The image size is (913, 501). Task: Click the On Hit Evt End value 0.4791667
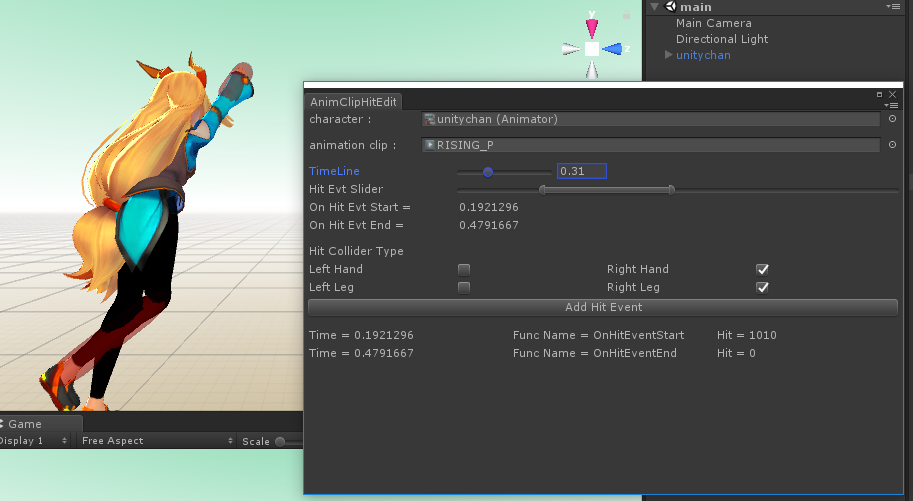click(489, 225)
